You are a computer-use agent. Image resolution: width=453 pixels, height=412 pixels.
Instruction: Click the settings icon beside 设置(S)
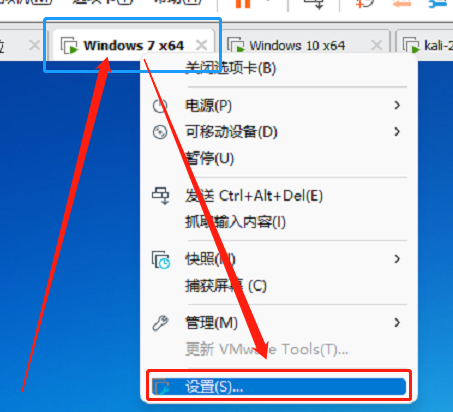[161, 387]
